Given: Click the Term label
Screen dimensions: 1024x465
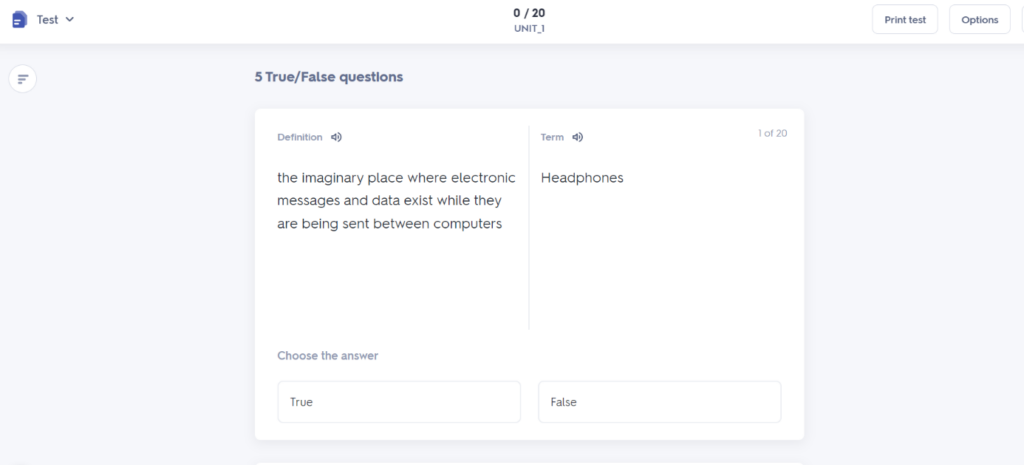Looking at the screenshot, I should (x=552, y=137).
